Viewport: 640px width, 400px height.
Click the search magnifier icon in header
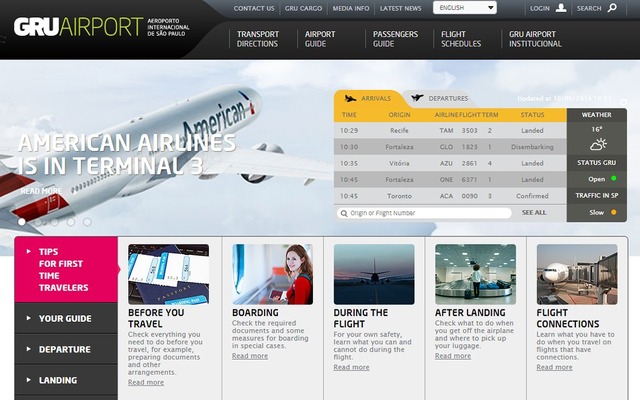click(612, 8)
